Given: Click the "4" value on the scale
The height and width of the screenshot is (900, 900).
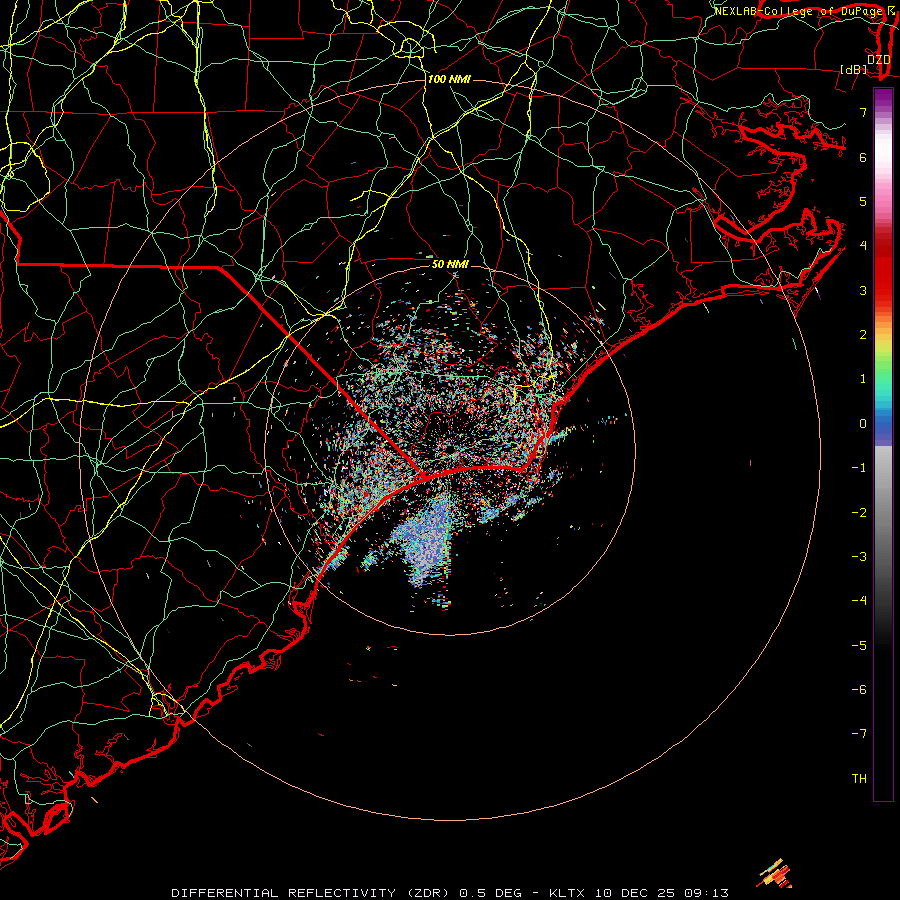Looking at the screenshot, I should click(x=863, y=246).
